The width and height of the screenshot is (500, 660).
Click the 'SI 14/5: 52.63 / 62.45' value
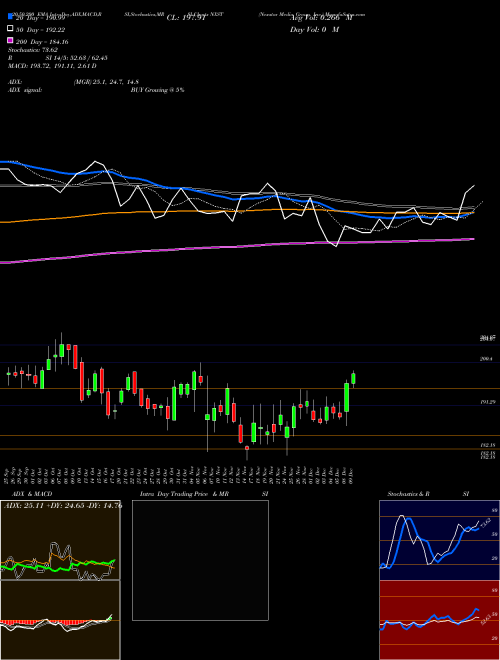coord(76,58)
